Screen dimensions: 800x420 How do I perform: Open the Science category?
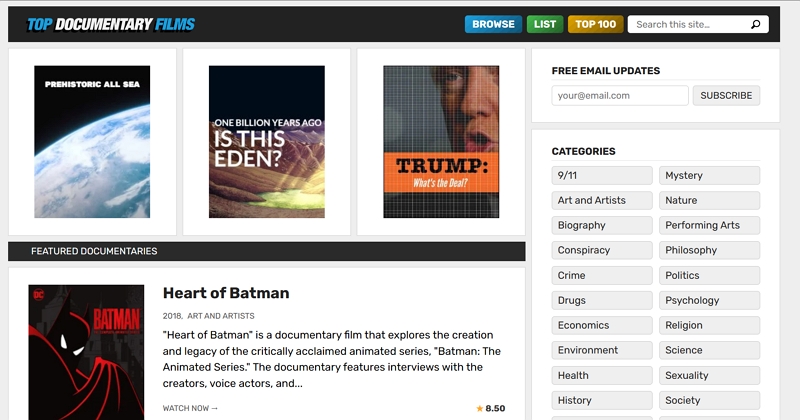(710, 350)
